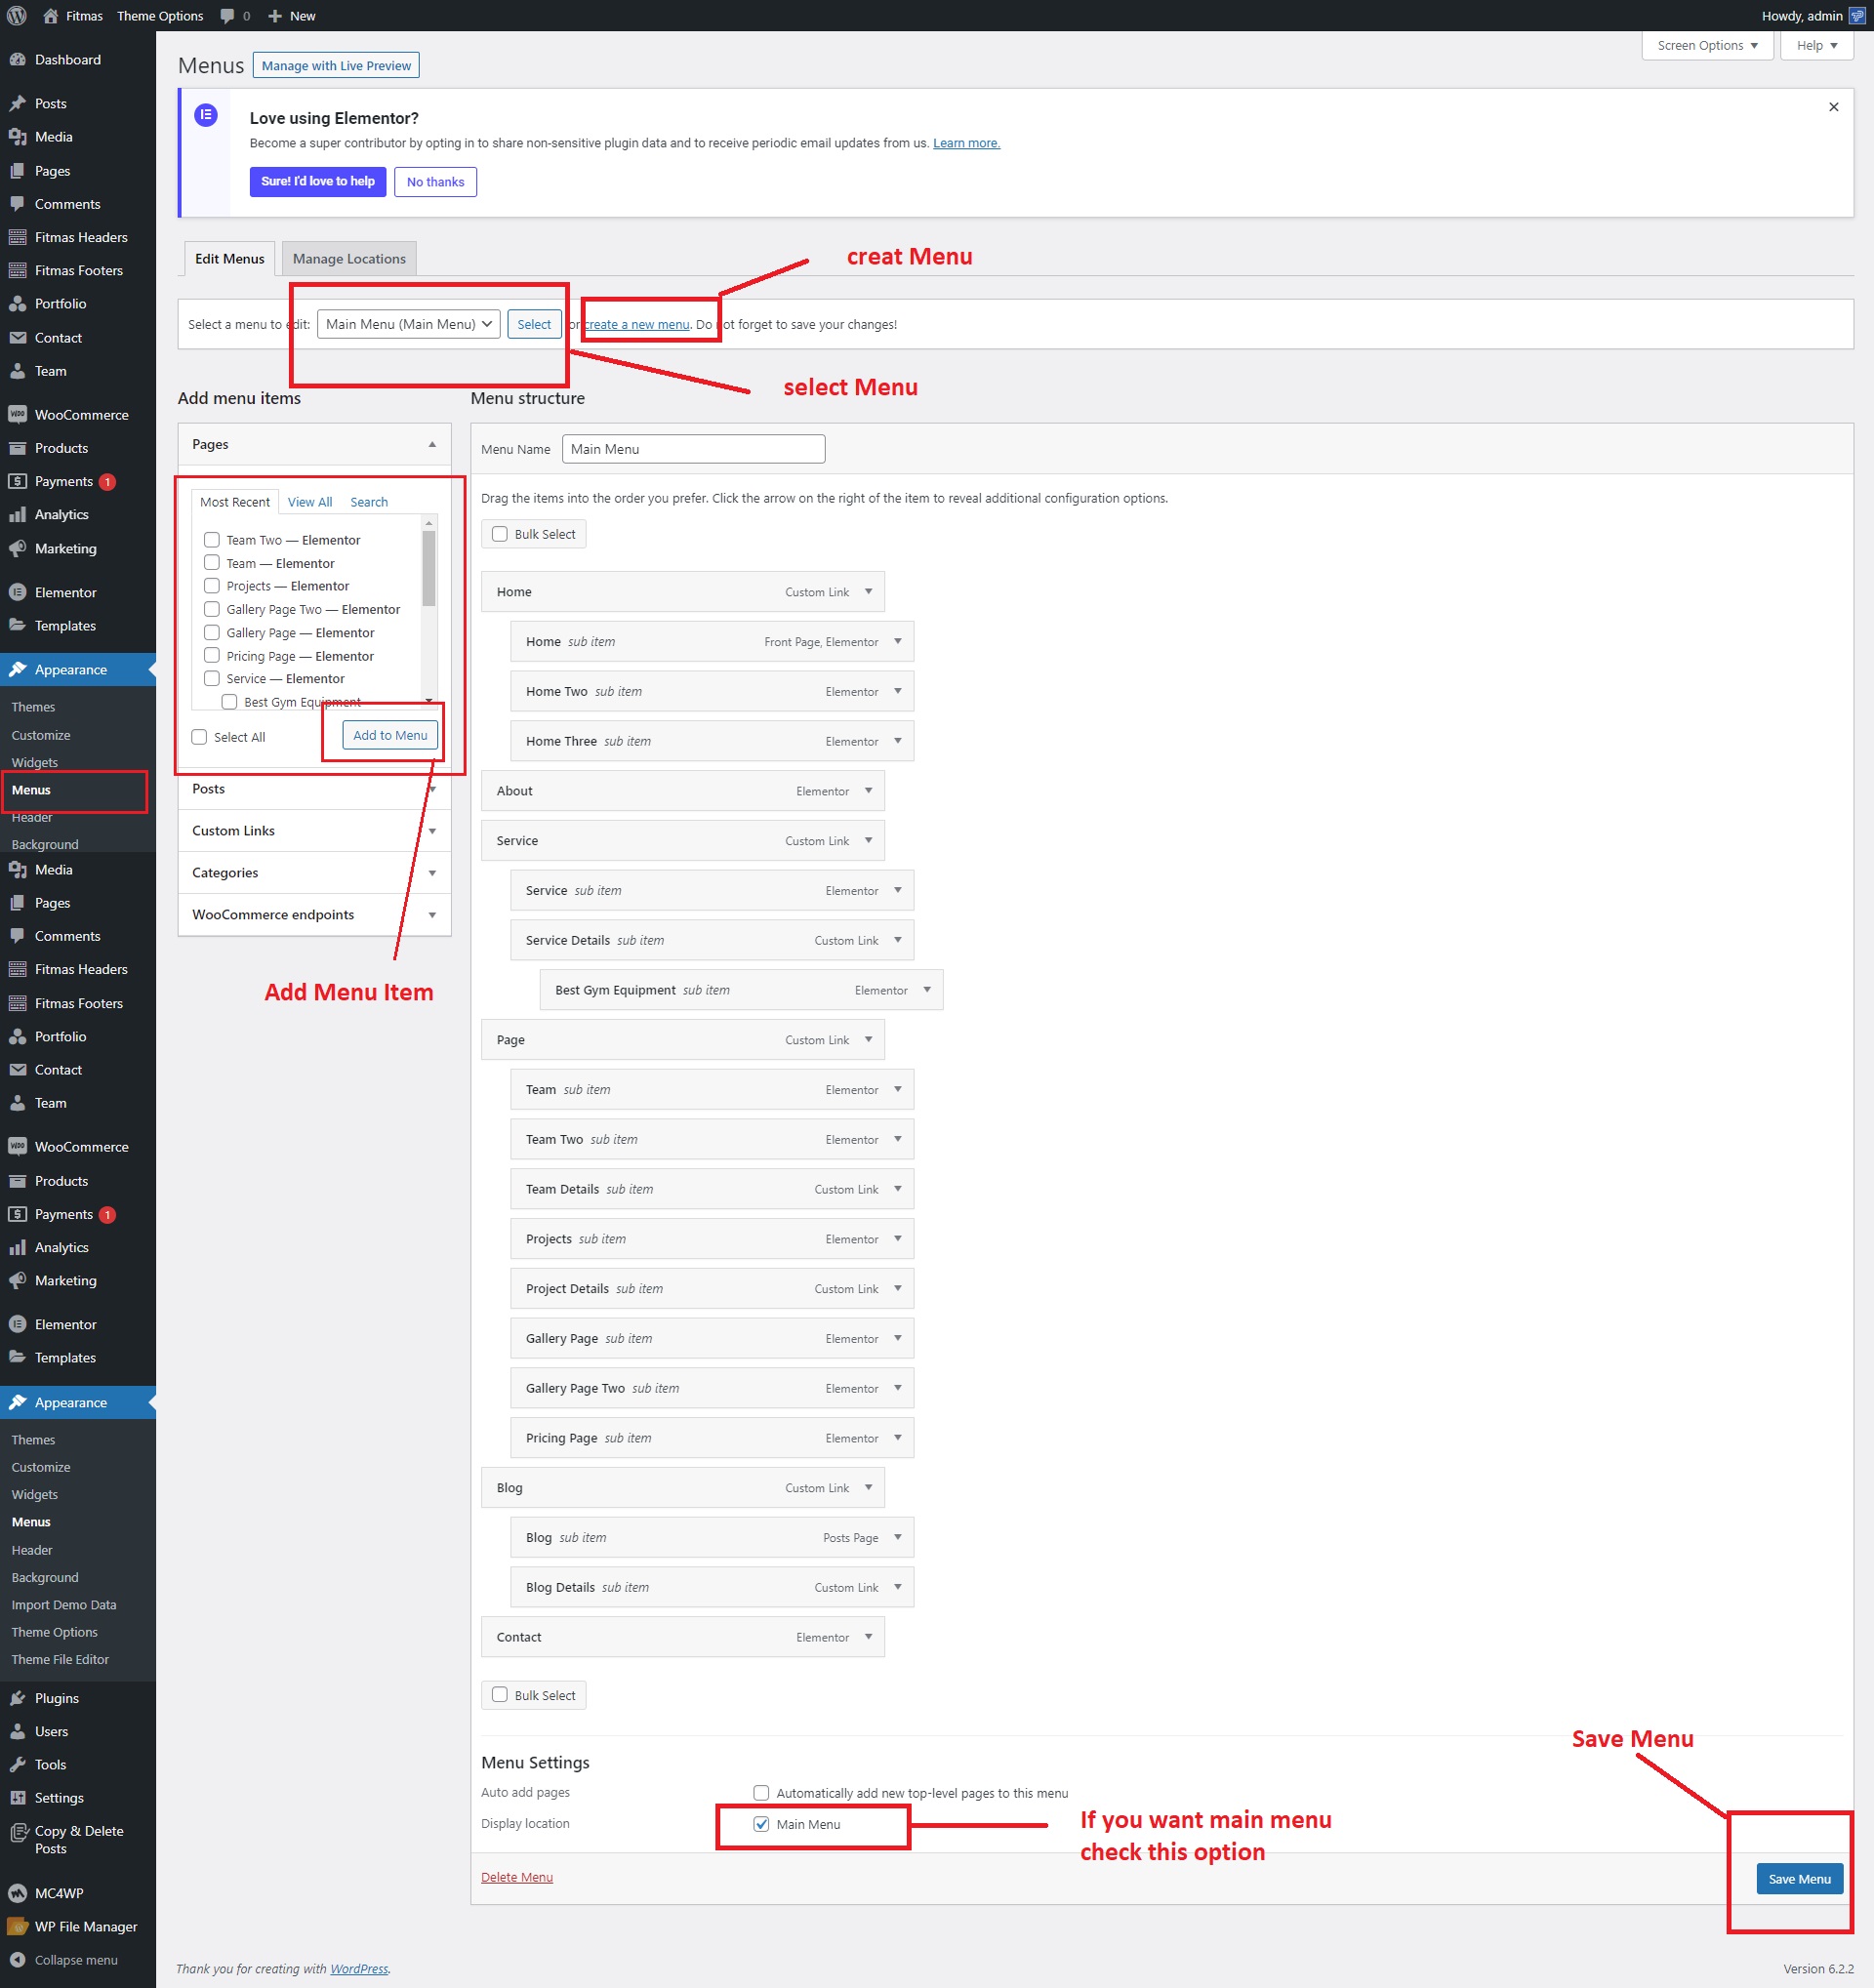Click the Settings icon in the sidebar

pos(17,1797)
